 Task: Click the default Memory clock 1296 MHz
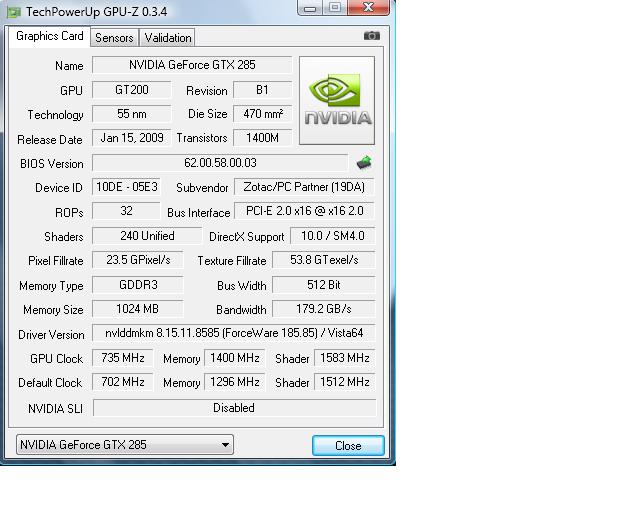click(235, 382)
